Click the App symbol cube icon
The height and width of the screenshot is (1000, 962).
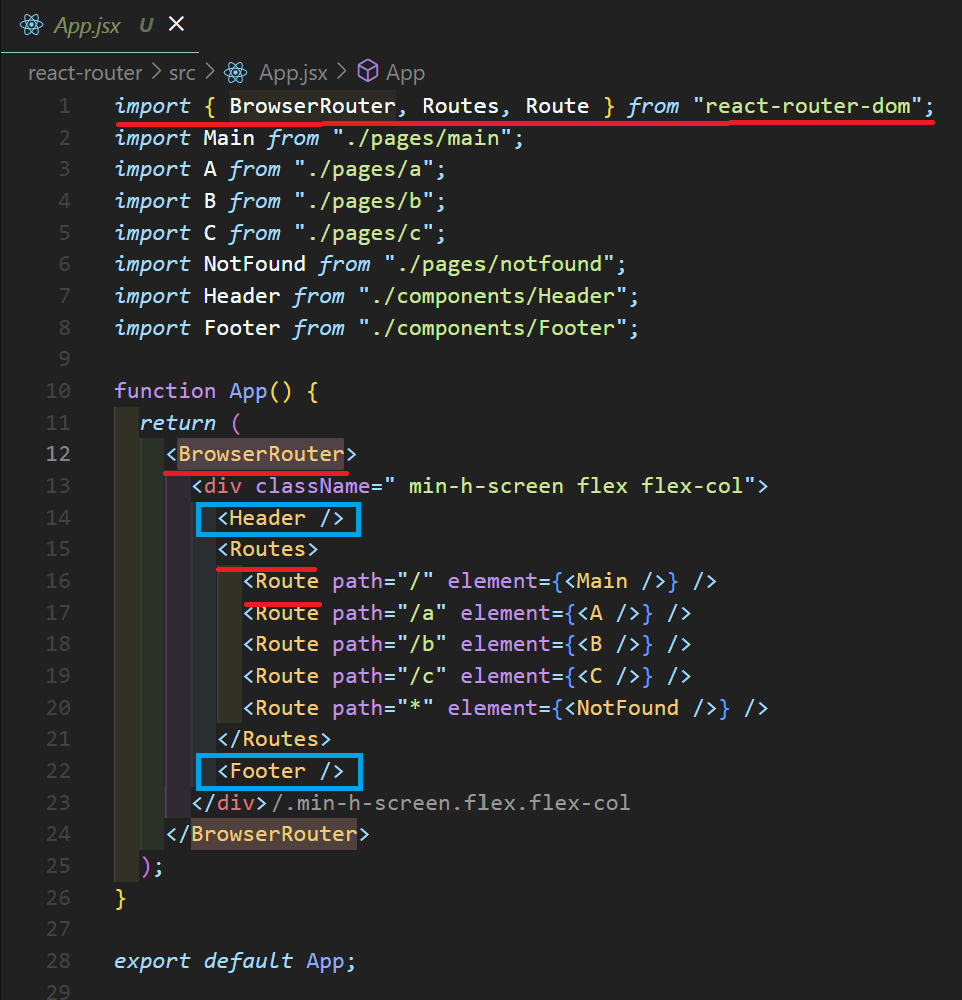point(367,71)
